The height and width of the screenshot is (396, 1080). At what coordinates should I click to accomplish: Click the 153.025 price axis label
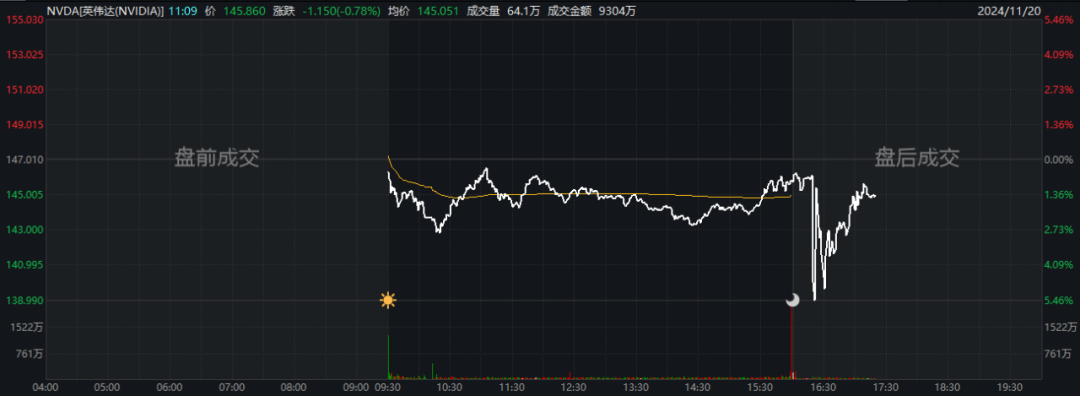click(26, 54)
